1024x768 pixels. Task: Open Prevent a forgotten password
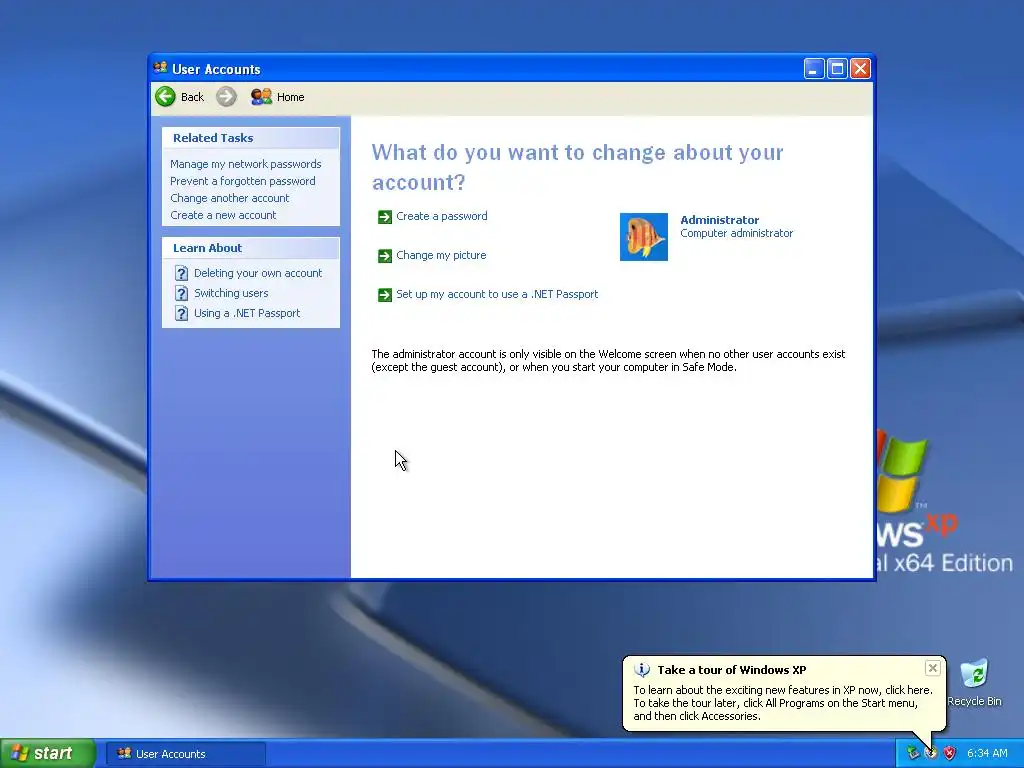(243, 181)
